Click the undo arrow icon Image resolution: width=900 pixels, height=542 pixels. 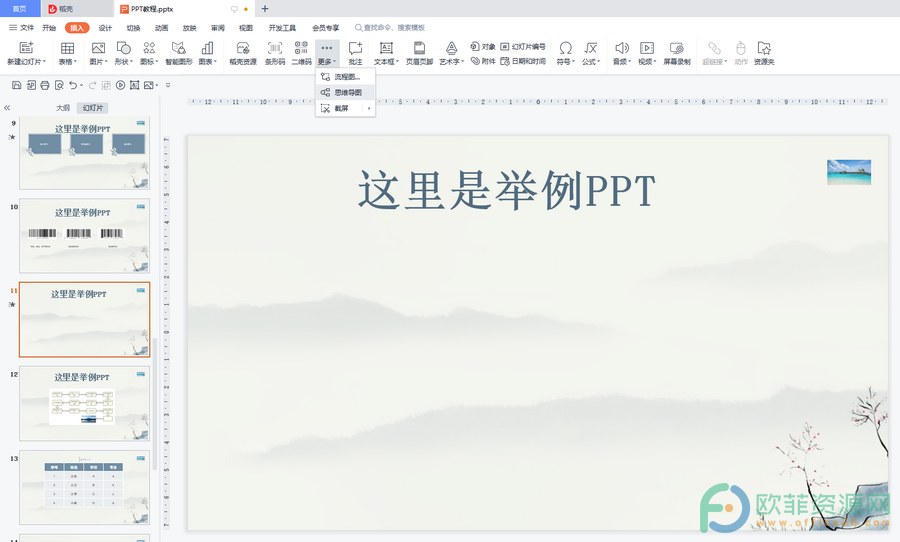pos(73,85)
